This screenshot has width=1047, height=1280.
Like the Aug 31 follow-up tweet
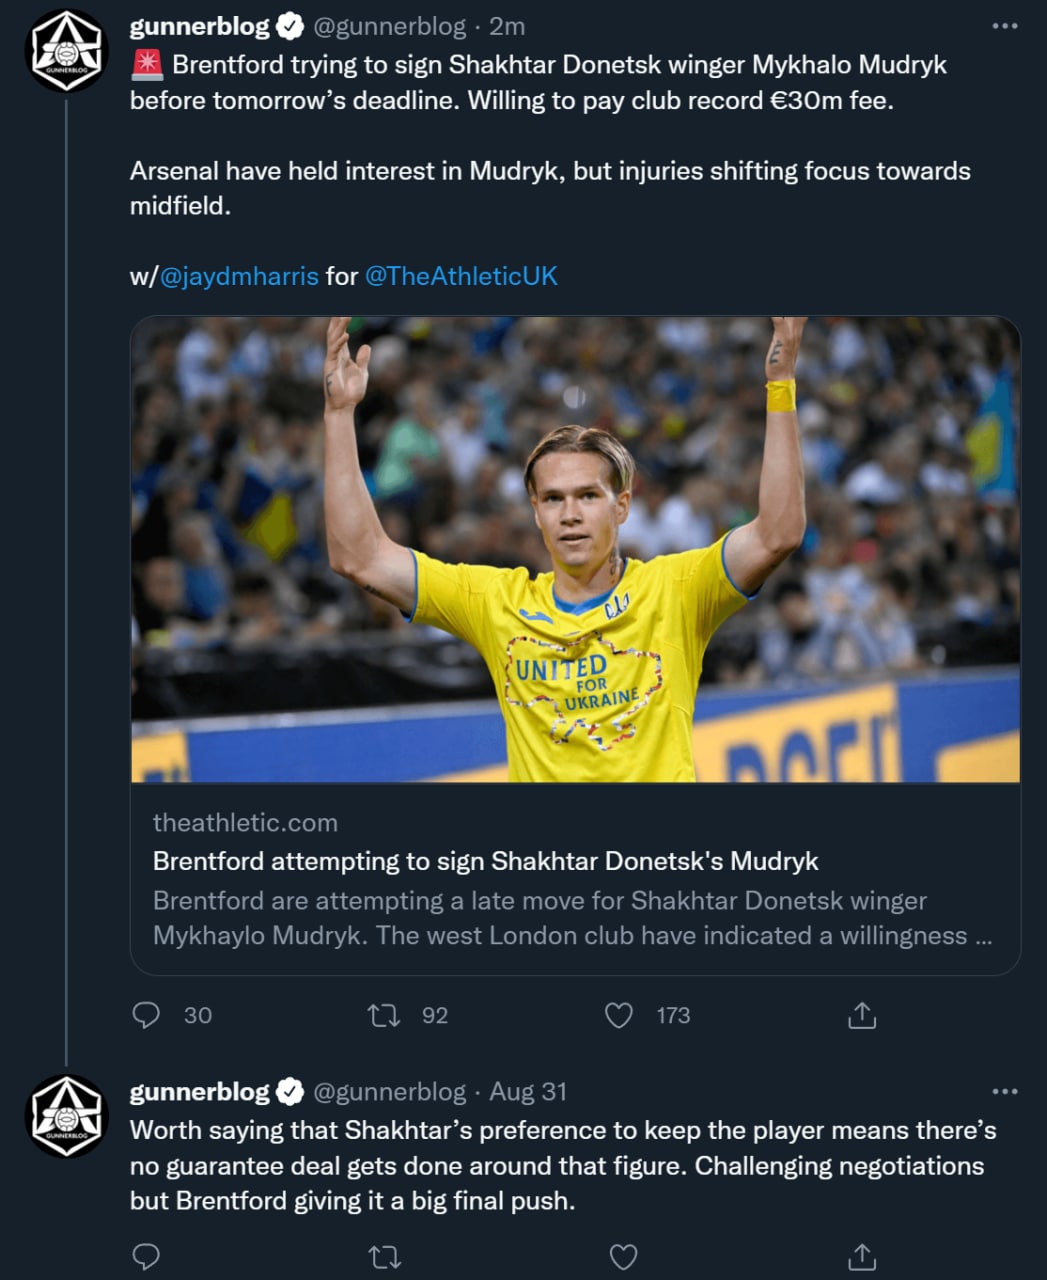coord(623,1256)
